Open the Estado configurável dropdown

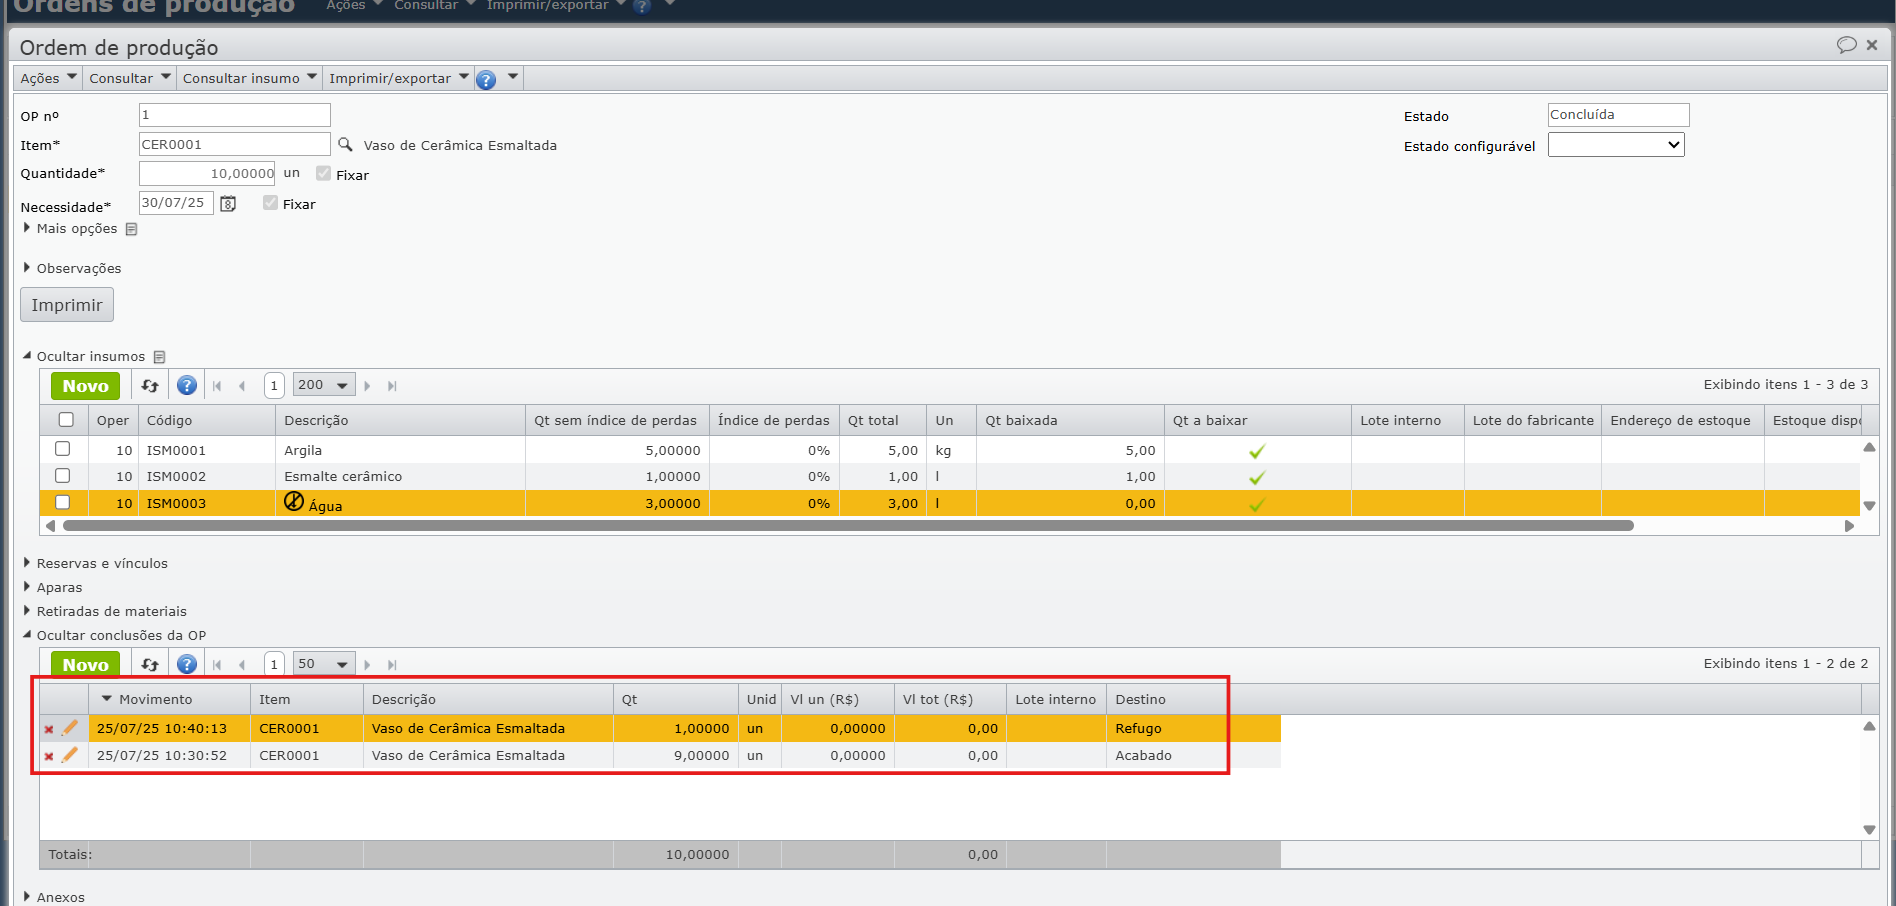coord(1616,145)
